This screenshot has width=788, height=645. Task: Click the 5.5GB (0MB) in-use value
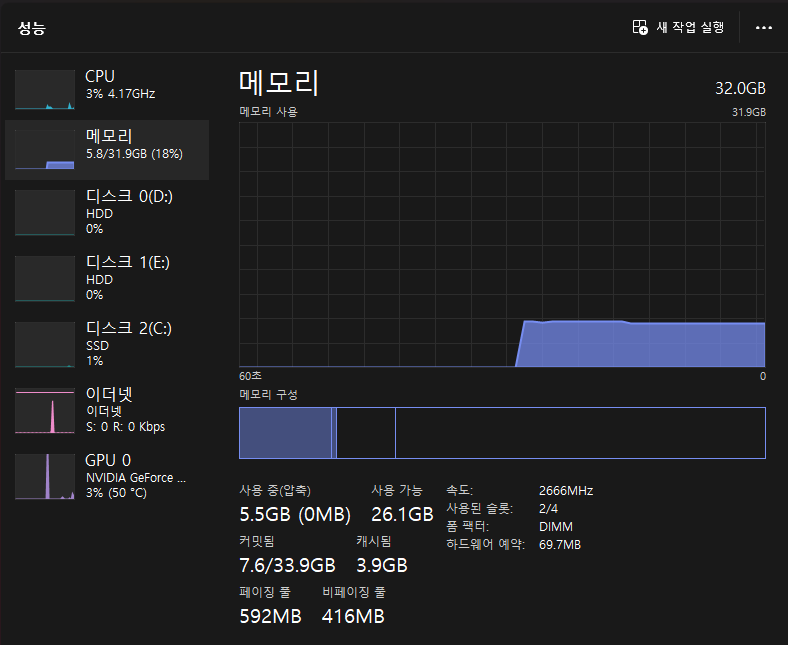pos(295,514)
